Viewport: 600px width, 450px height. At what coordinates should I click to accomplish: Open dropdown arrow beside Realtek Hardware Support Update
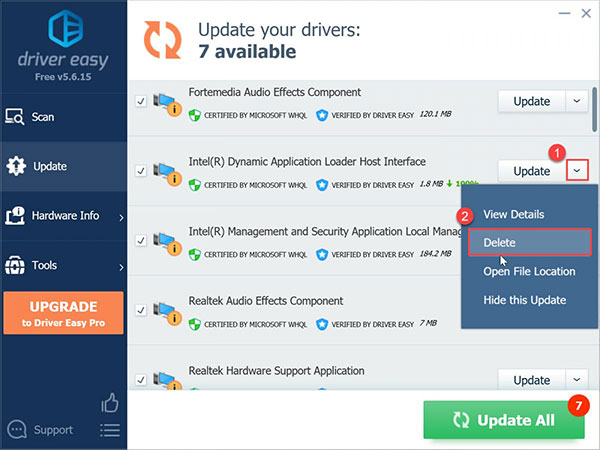pyautogui.click(x=577, y=380)
